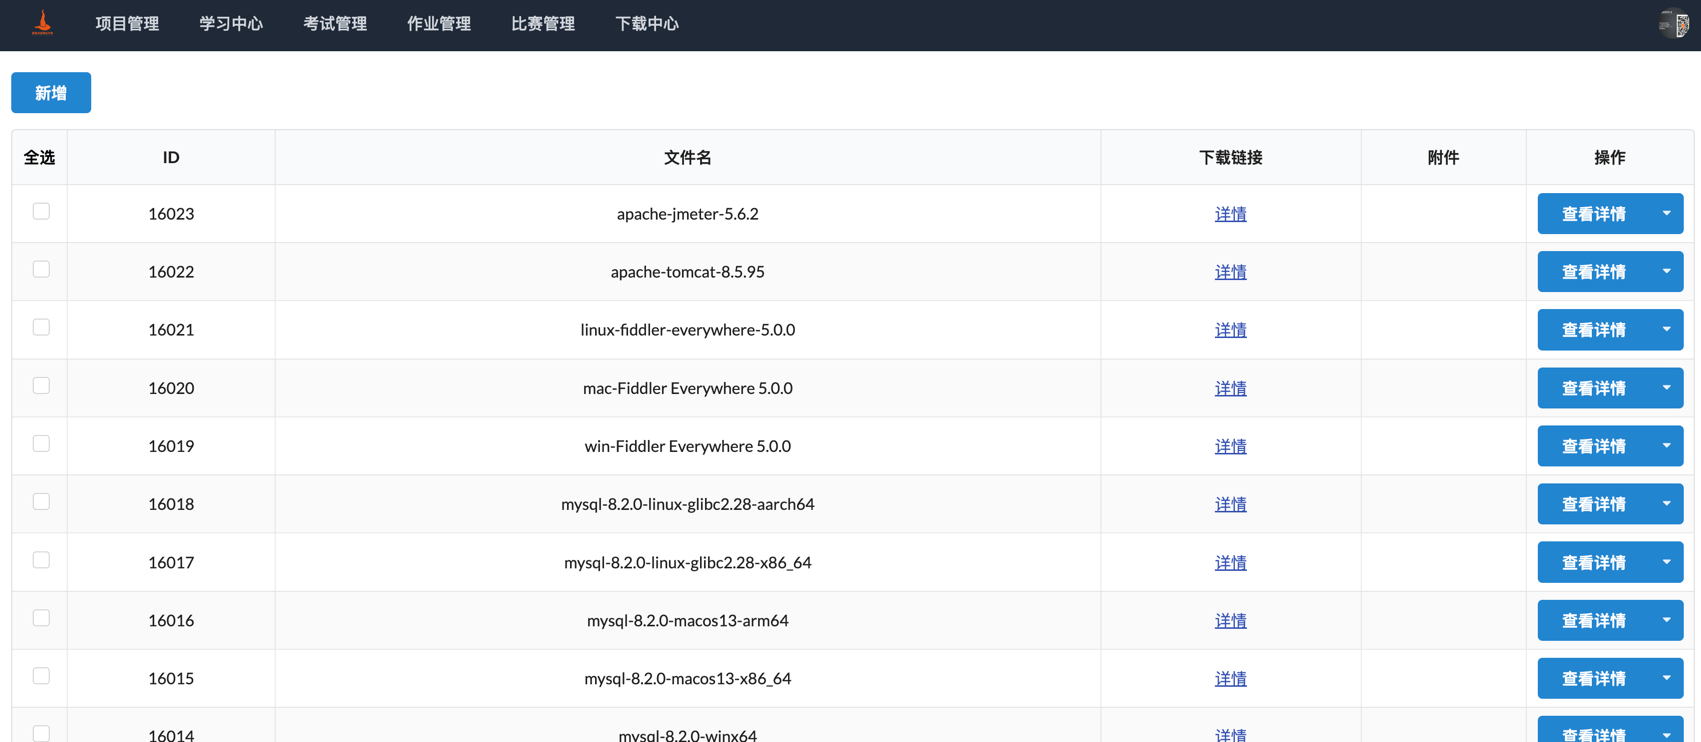Toggle checkbox for mysql-8.2.0-macos13-arm64

[x=41, y=618]
